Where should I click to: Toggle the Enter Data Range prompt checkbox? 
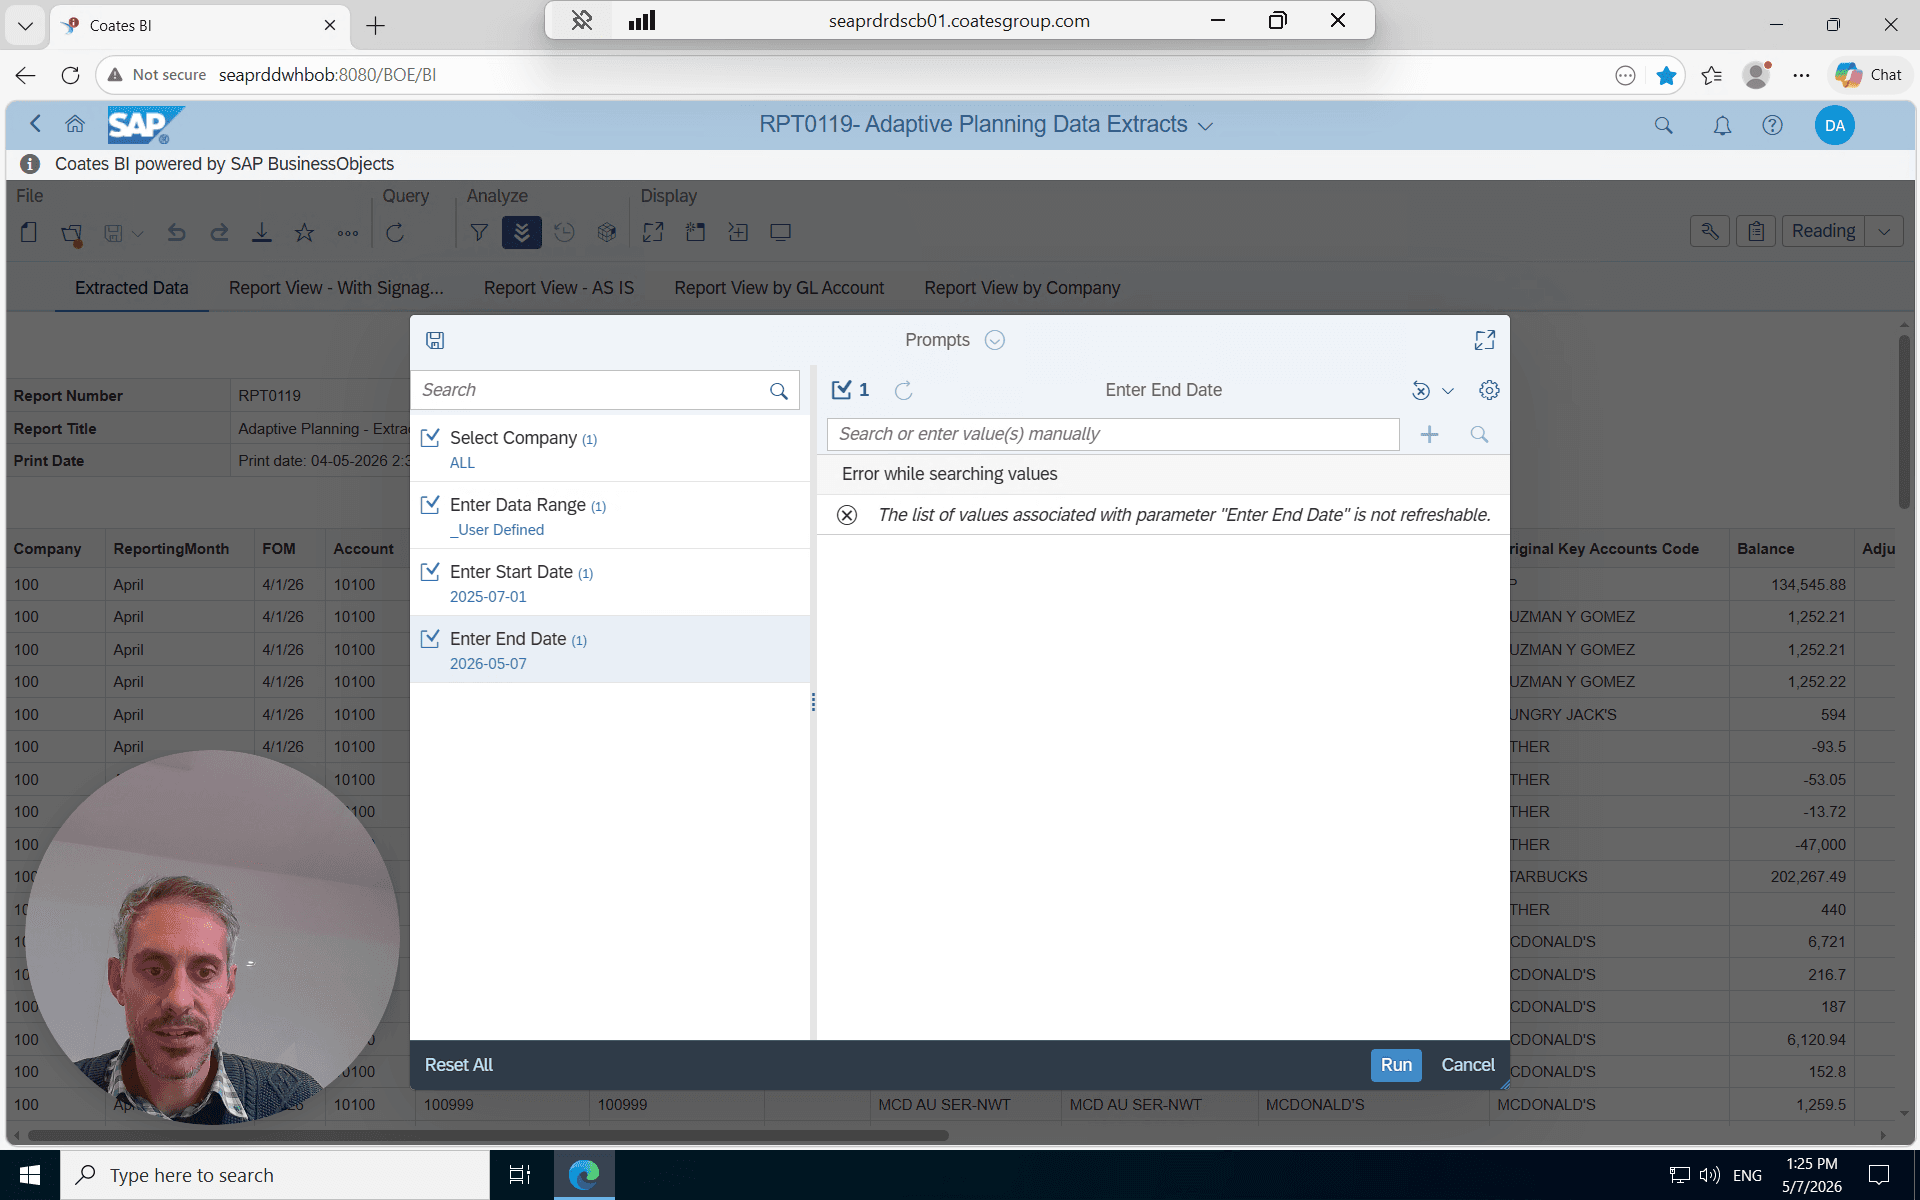coord(430,504)
